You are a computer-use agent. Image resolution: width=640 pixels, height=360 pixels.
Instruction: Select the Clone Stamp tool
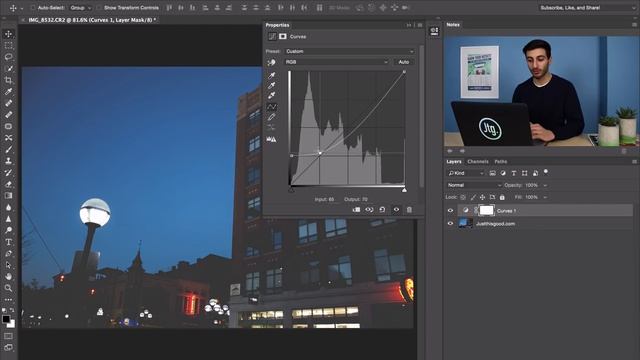pos(8,161)
